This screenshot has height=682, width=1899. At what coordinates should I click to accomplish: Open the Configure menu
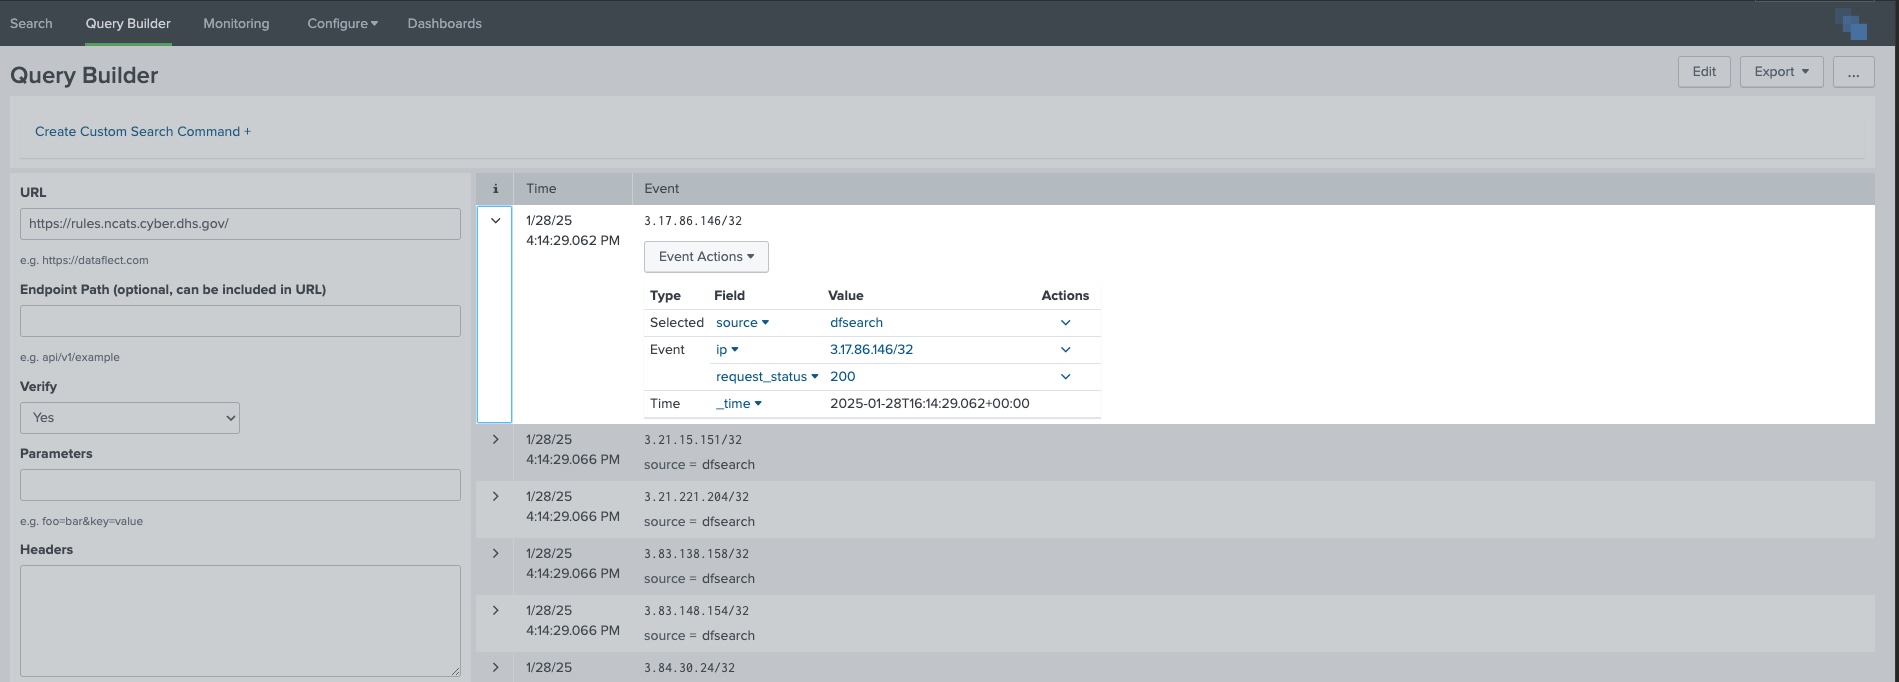(342, 23)
